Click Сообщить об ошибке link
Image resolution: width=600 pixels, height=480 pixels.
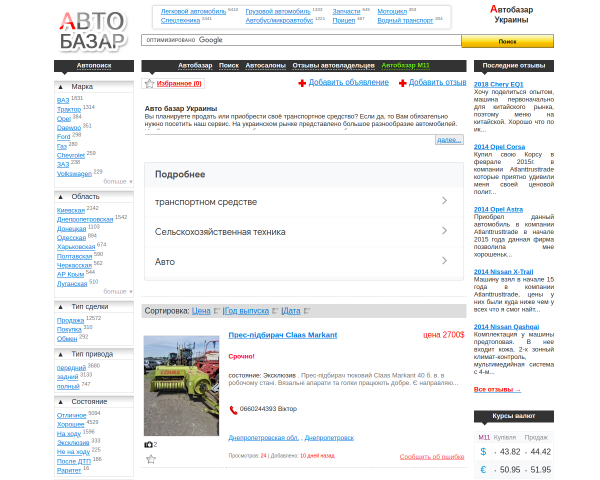[432, 457]
